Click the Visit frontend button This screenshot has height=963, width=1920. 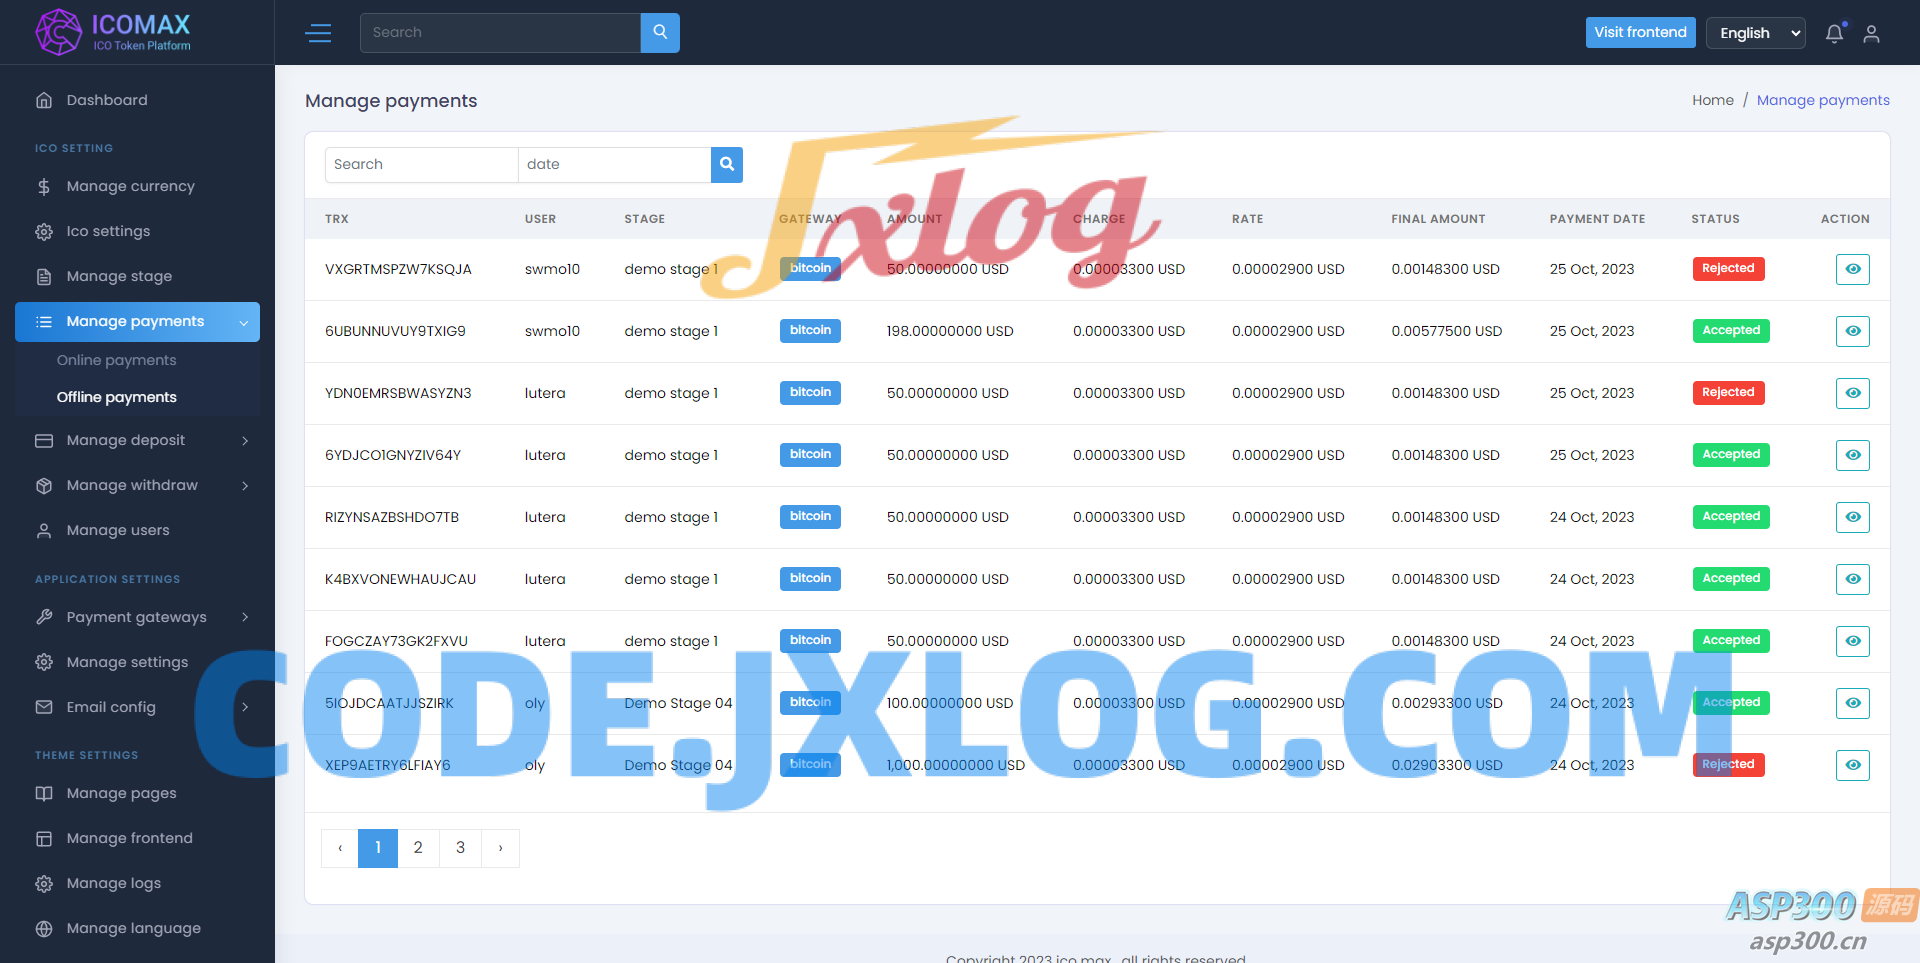point(1640,33)
